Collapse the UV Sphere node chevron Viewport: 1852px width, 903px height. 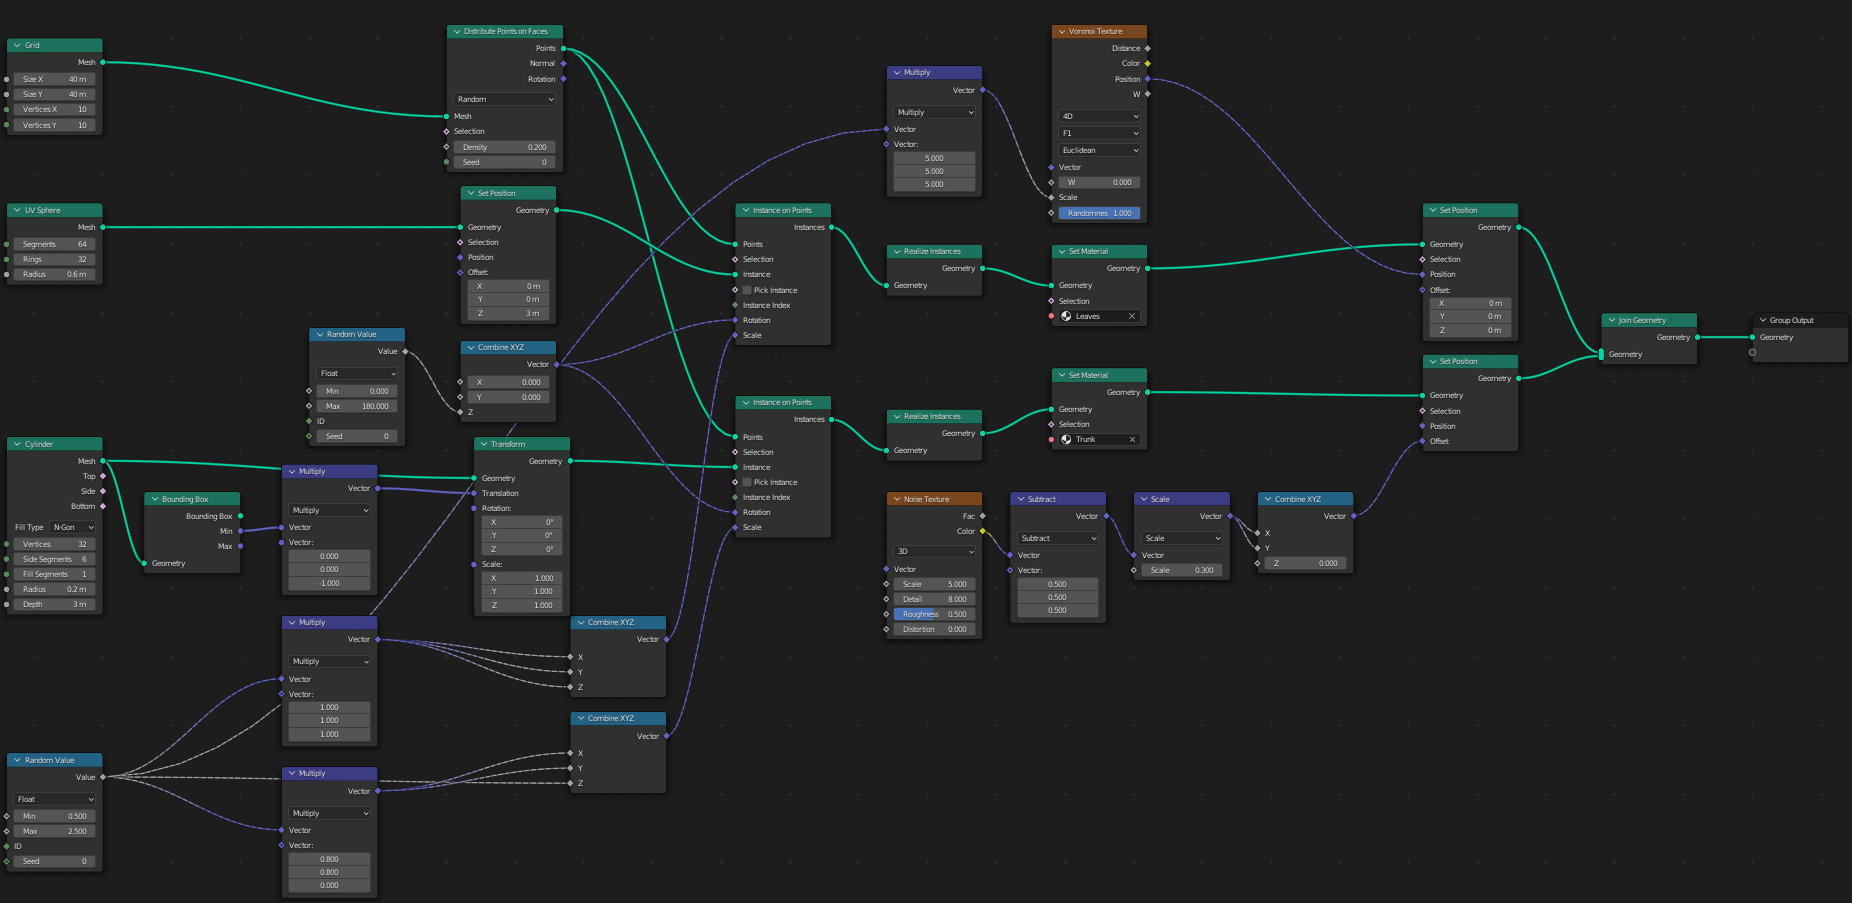coord(17,210)
